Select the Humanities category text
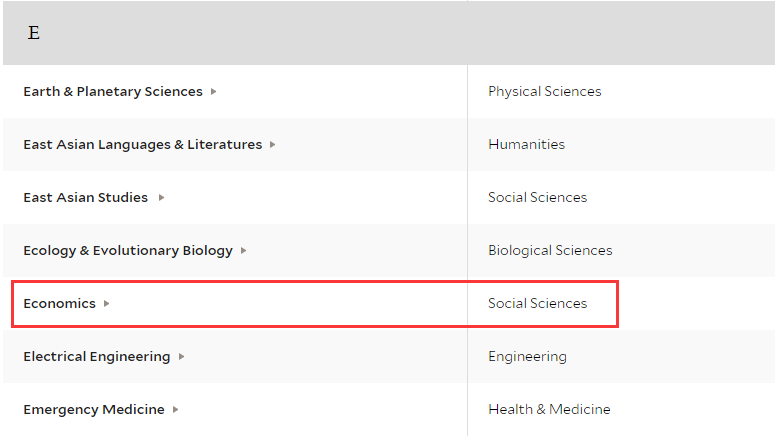The height and width of the screenshot is (436, 775). tap(526, 144)
